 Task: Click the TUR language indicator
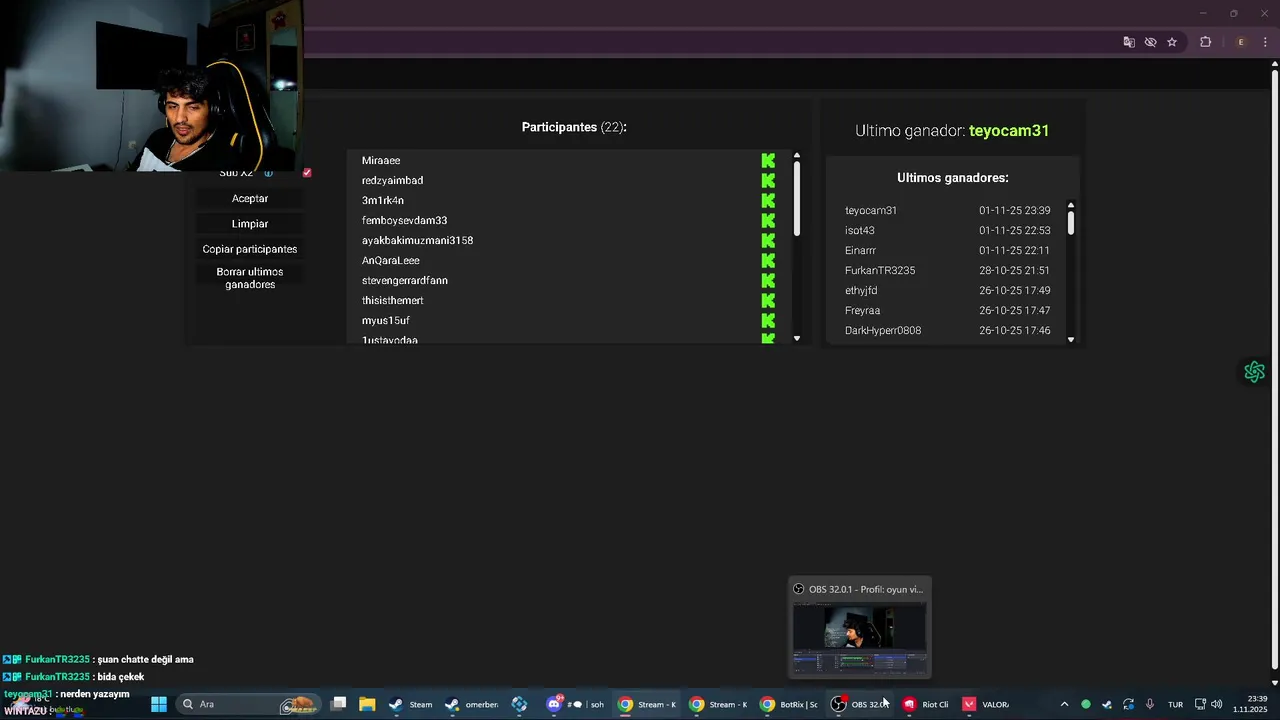click(x=1176, y=704)
